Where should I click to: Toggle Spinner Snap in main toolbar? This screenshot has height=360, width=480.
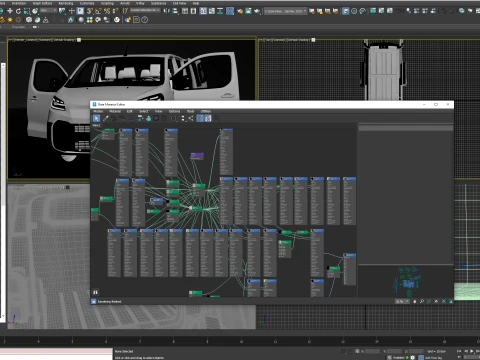coord(115,11)
